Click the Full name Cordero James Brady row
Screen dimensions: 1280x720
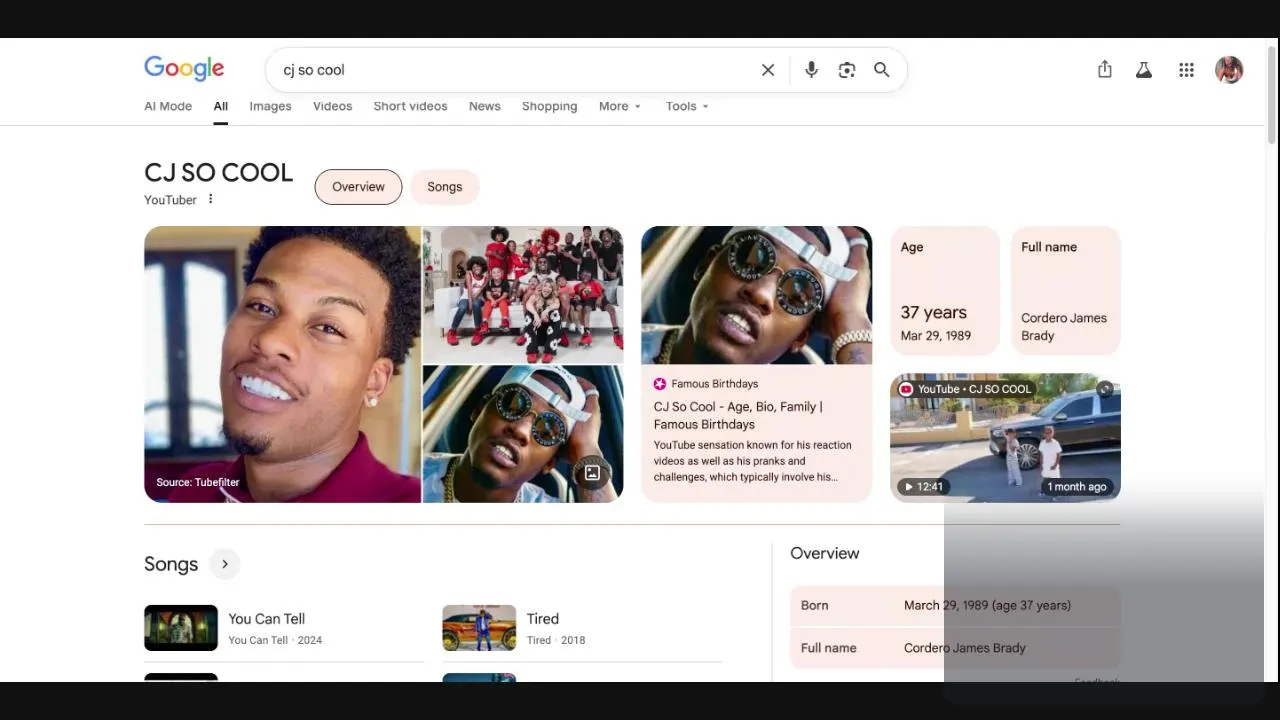(x=955, y=648)
